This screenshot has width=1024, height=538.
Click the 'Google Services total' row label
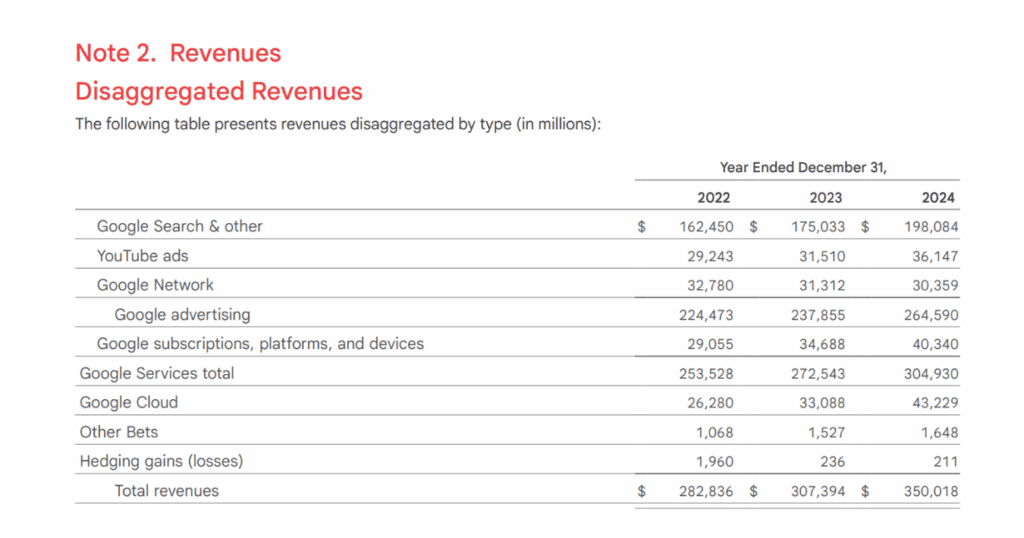click(x=157, y=373)
